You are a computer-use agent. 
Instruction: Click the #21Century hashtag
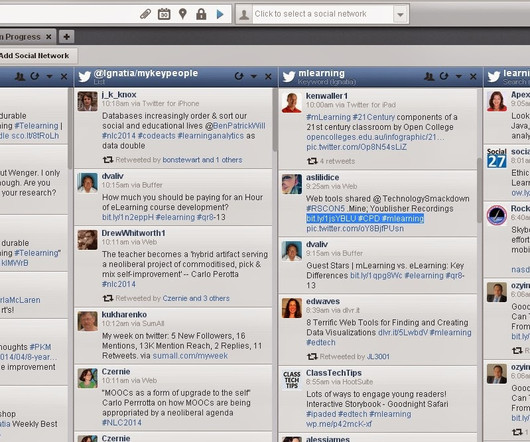click(x=374, y=117)
